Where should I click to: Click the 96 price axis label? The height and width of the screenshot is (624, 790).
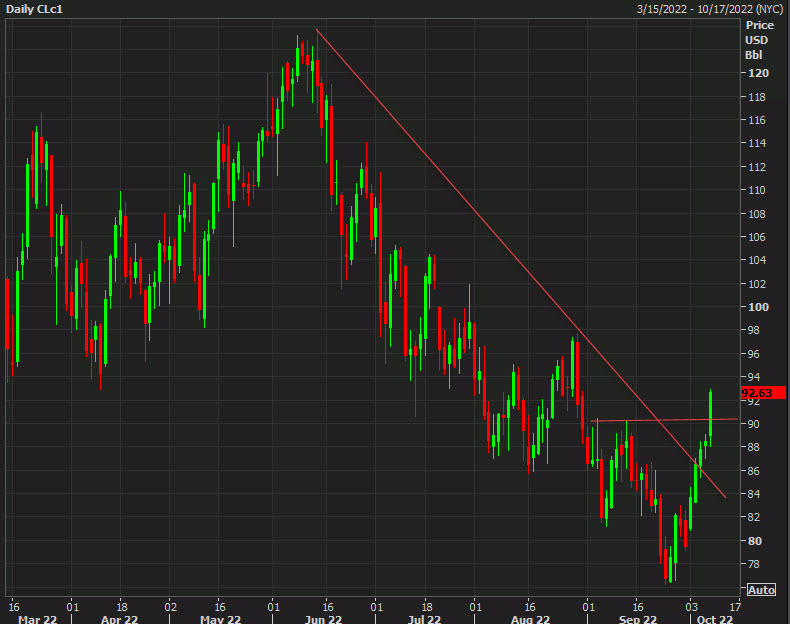[753, 354]
